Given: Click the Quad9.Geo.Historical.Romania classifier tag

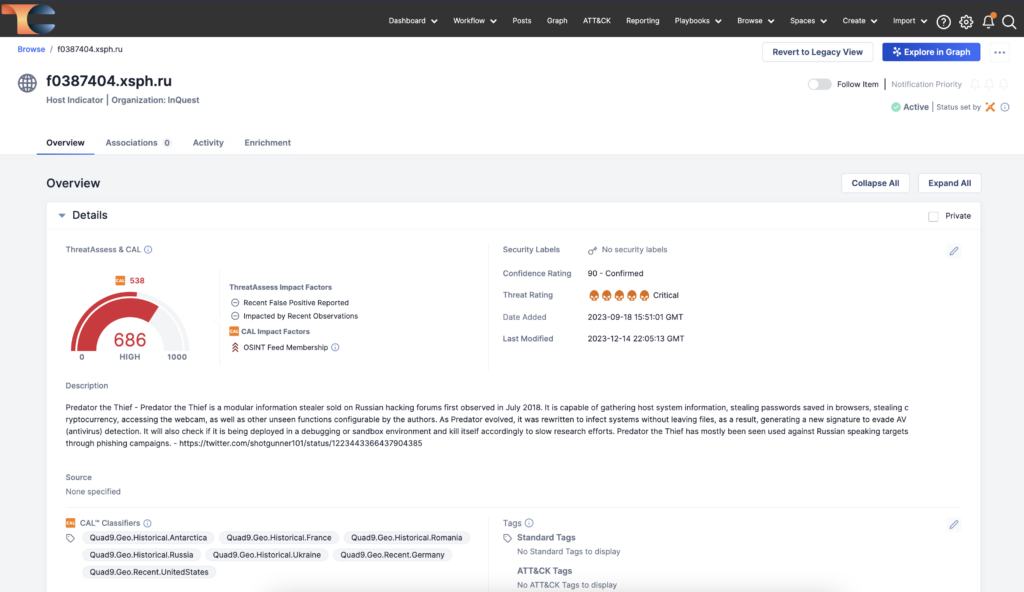Looking at the screenshot, I should 406,538.
